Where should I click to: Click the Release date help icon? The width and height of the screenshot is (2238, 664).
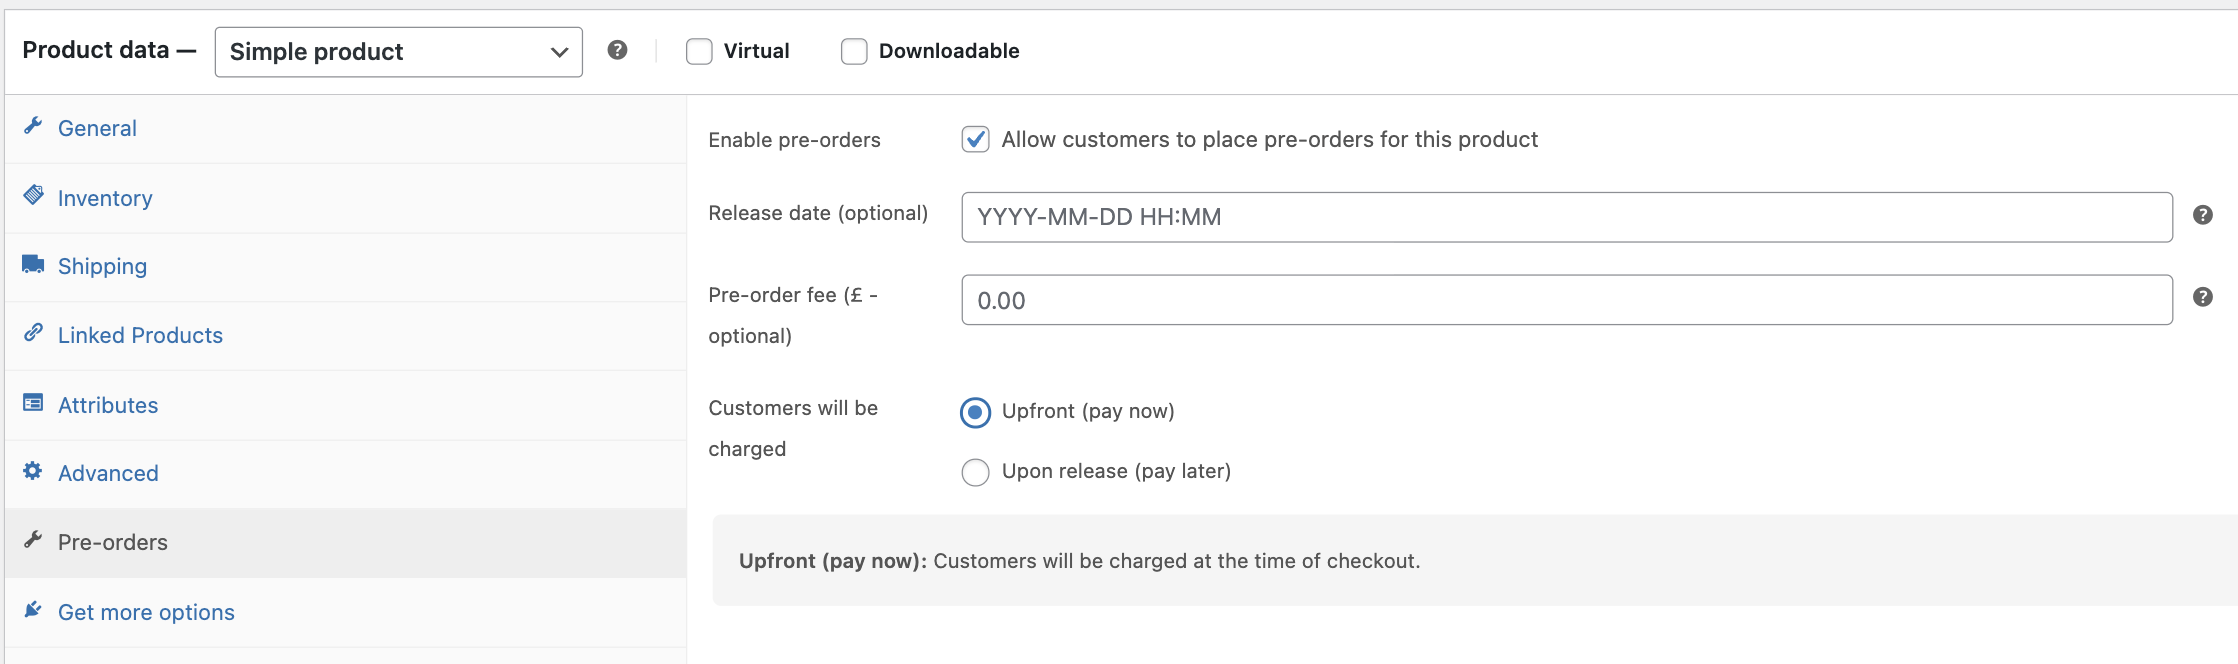pos(2202,215)
